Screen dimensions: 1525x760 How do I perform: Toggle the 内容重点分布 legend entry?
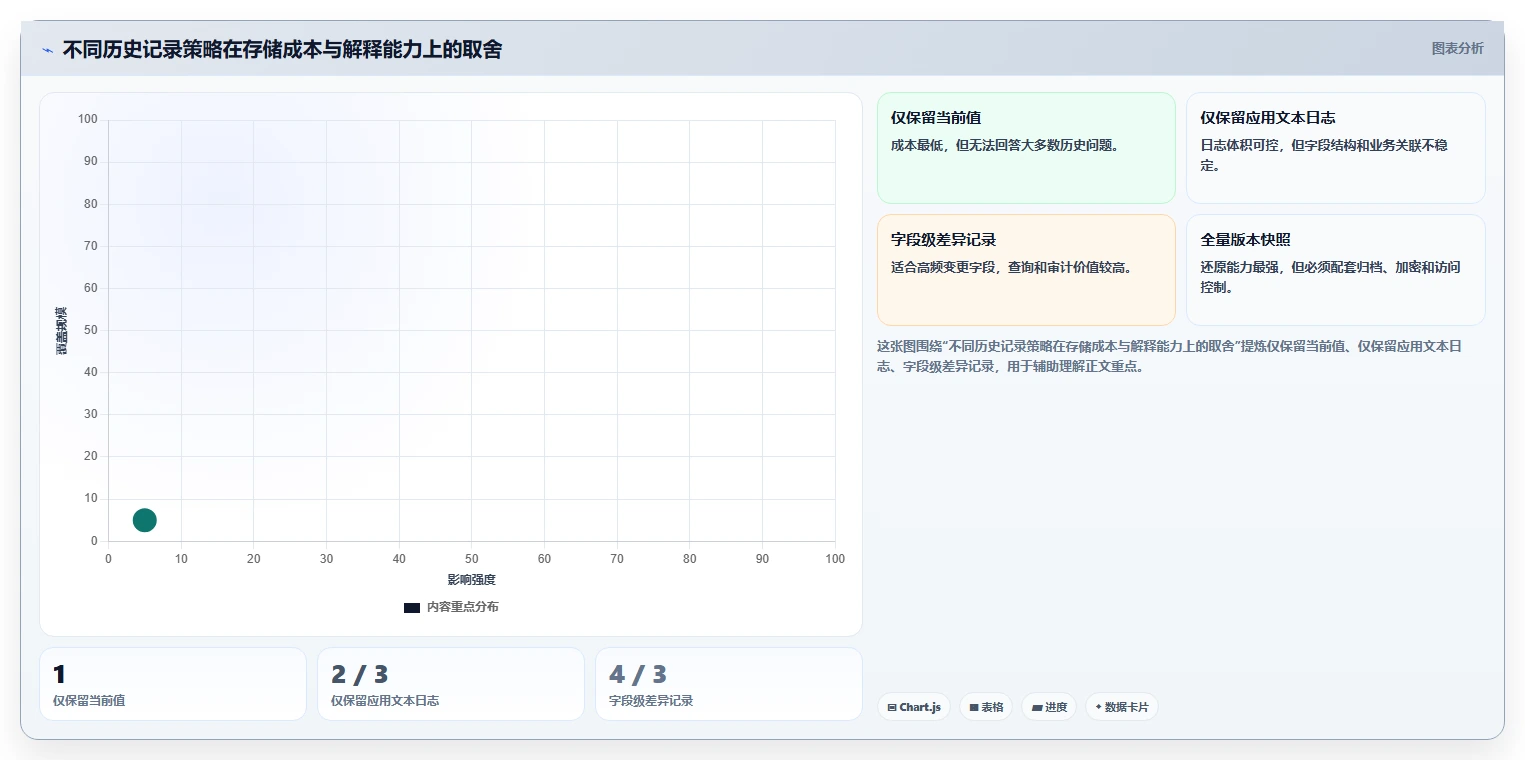[x=451, y=607]
